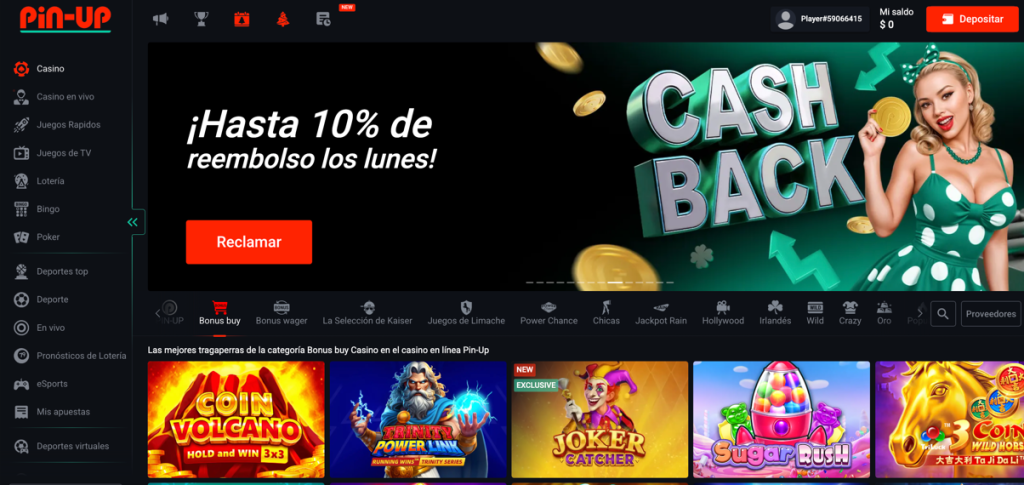Image resolution: width=1024 pixels, height=485 pixels.
Task: Open the Player#59066415 profile avatar
Action: pos(785,19)
